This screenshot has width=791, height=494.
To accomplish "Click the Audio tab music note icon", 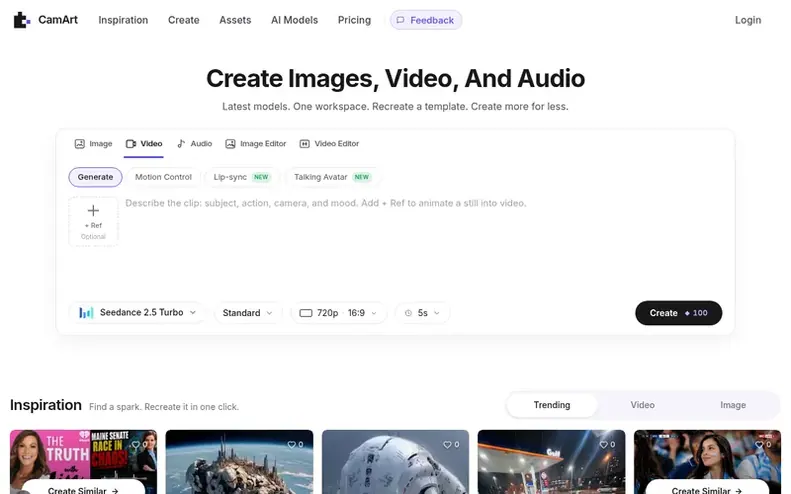I will point(181,144).
